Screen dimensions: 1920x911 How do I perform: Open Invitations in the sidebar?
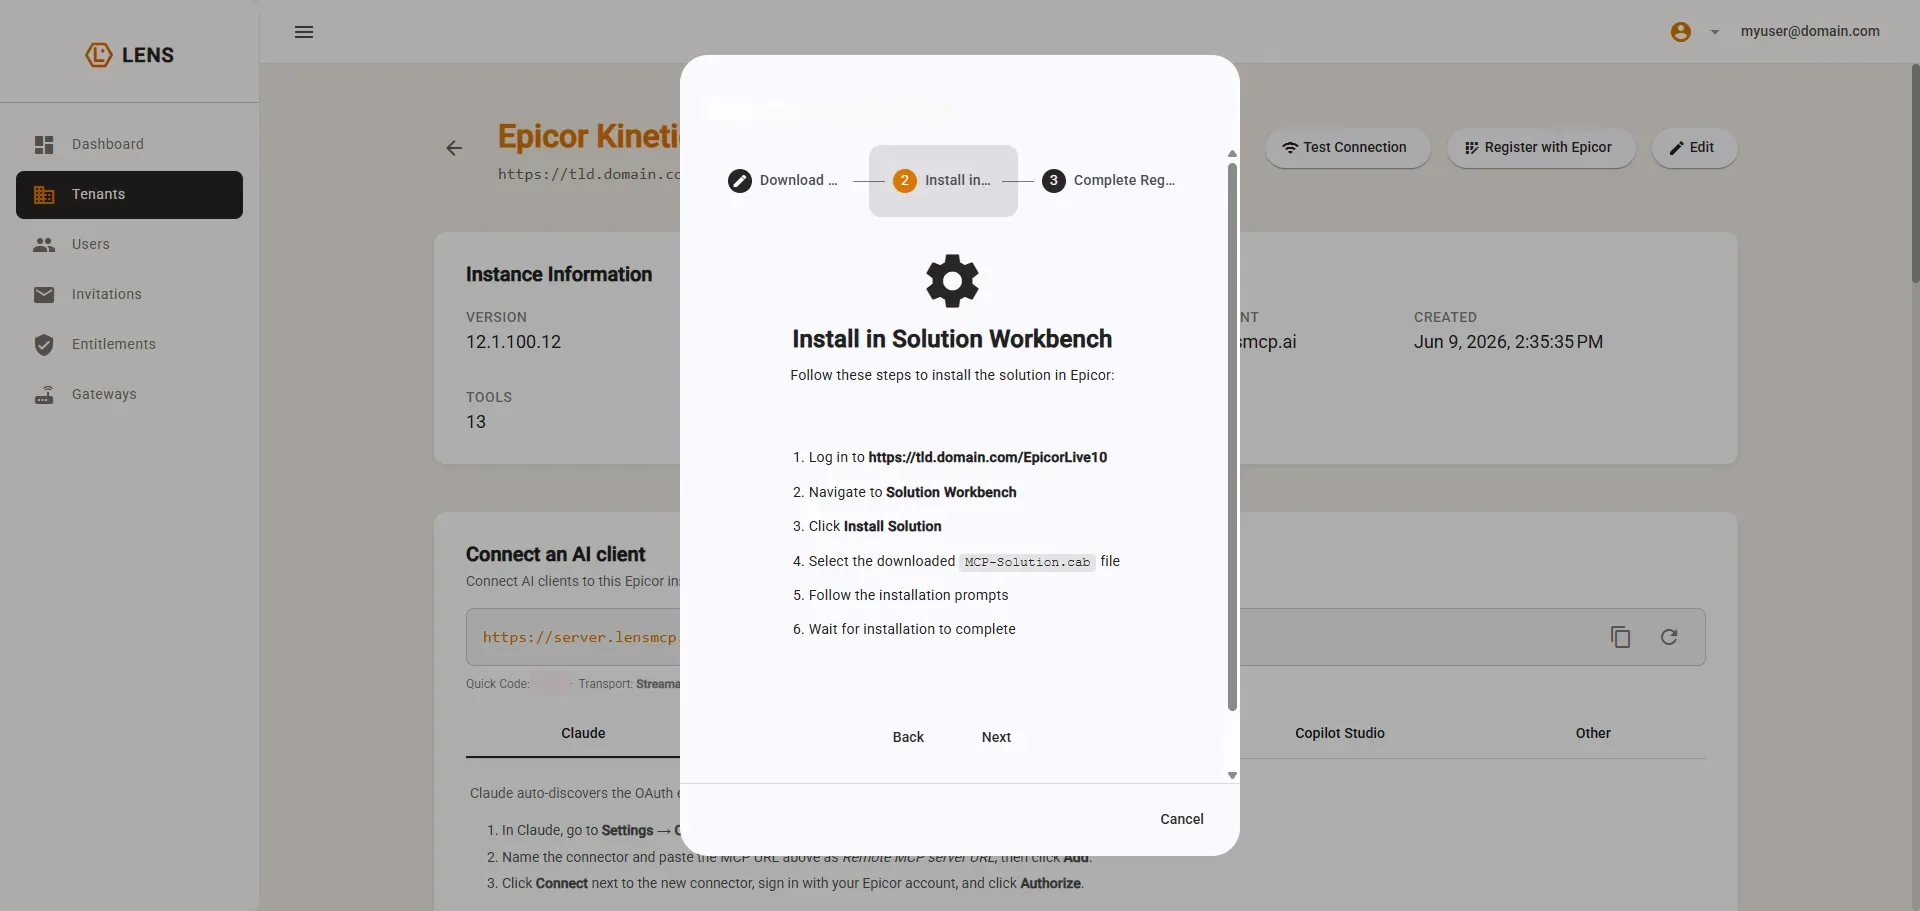tap(129, 295)
